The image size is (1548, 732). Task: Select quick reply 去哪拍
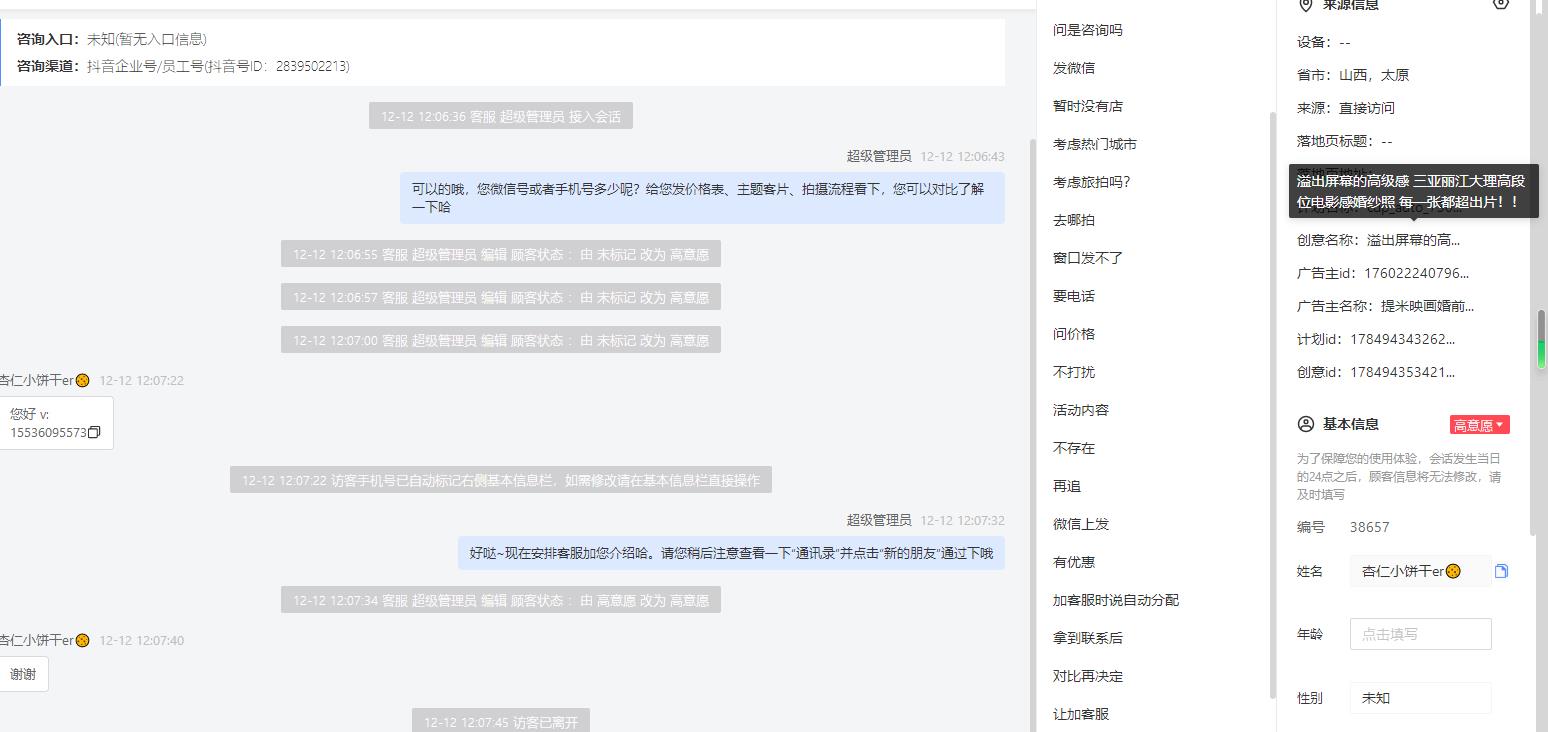click(x=1073, y=220)
